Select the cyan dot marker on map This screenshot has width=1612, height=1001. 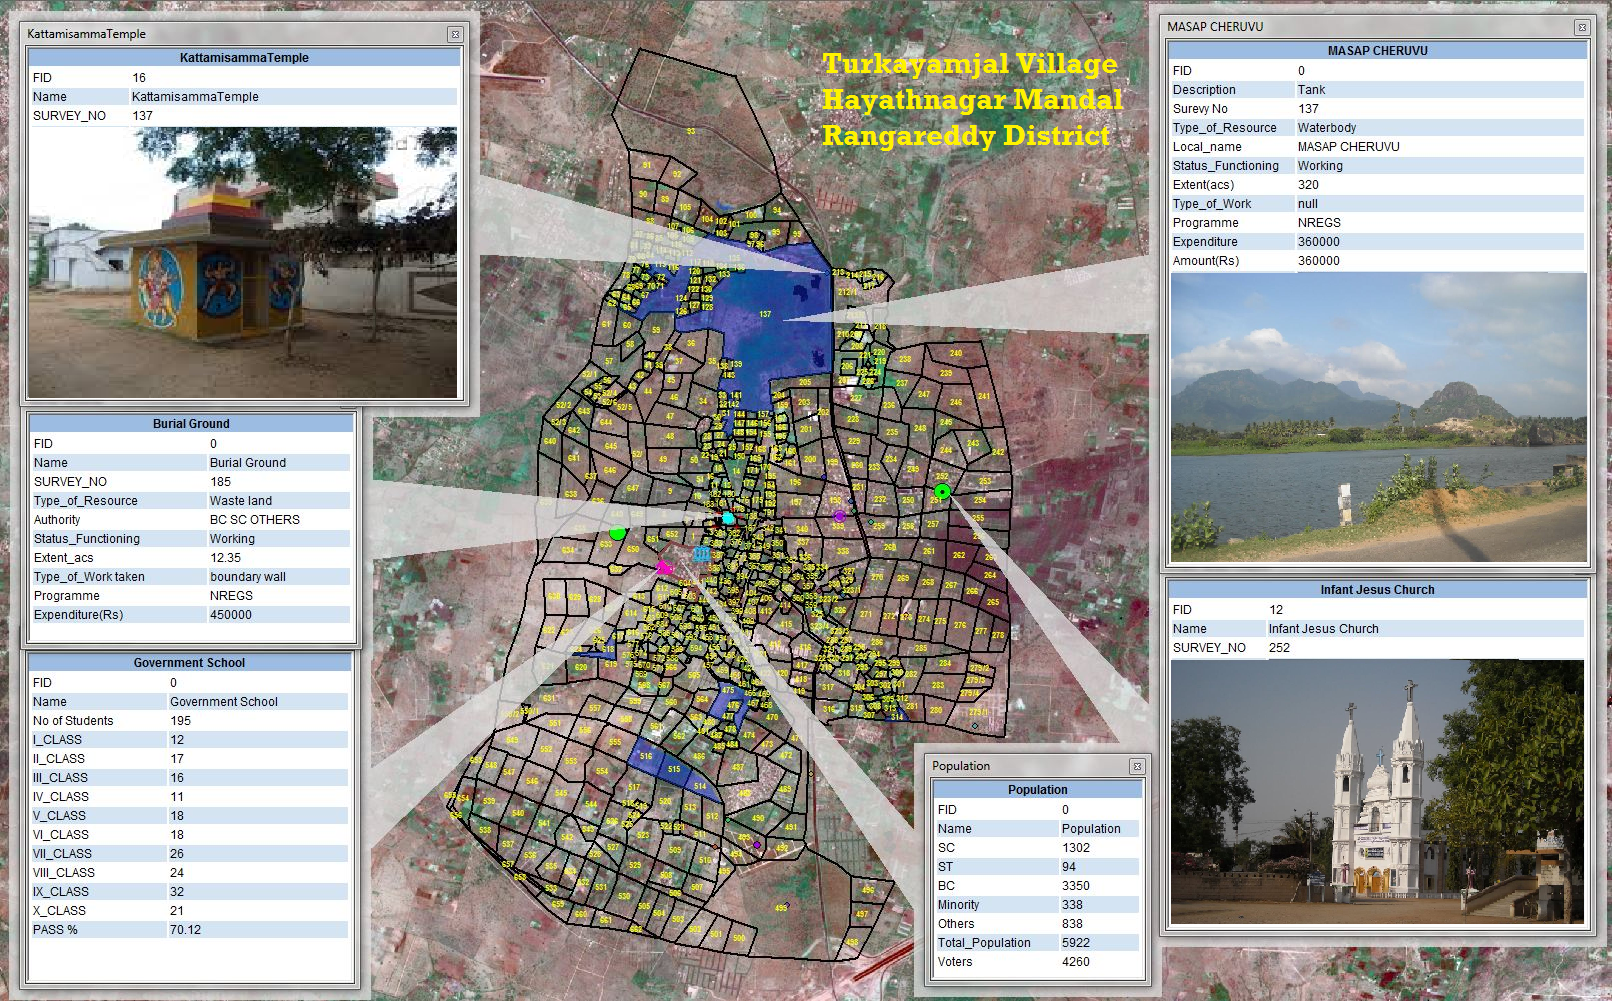(x=728, y=518)
